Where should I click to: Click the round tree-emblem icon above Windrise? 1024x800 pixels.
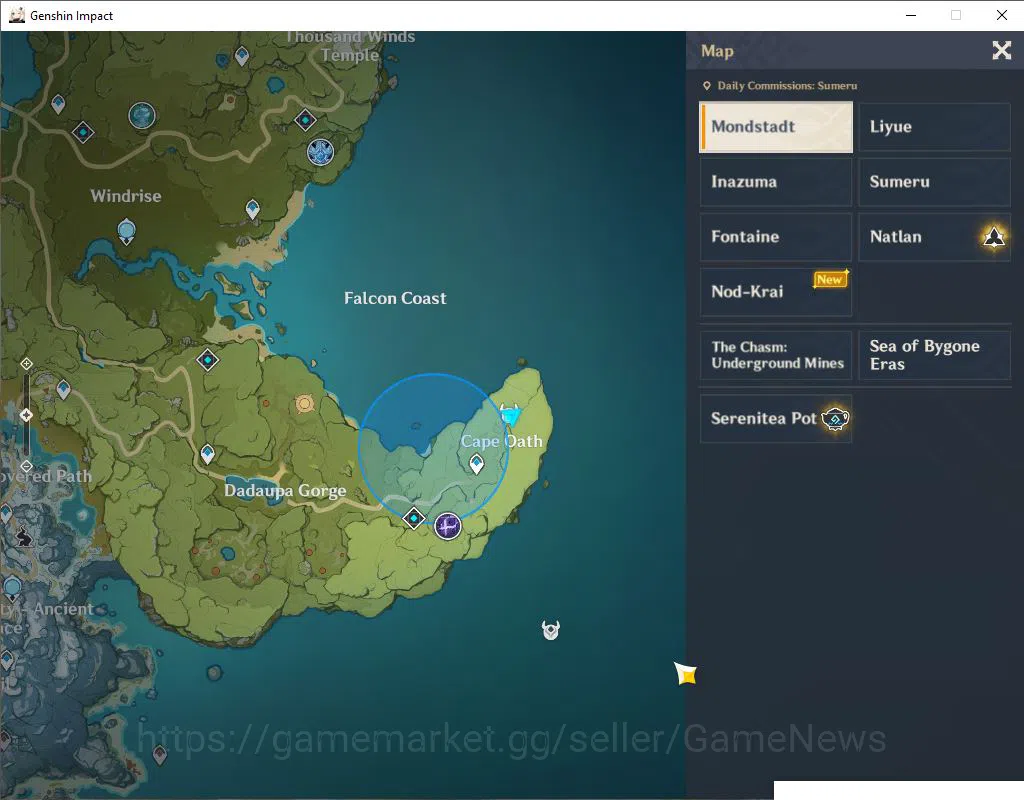(x=142, y=116)
